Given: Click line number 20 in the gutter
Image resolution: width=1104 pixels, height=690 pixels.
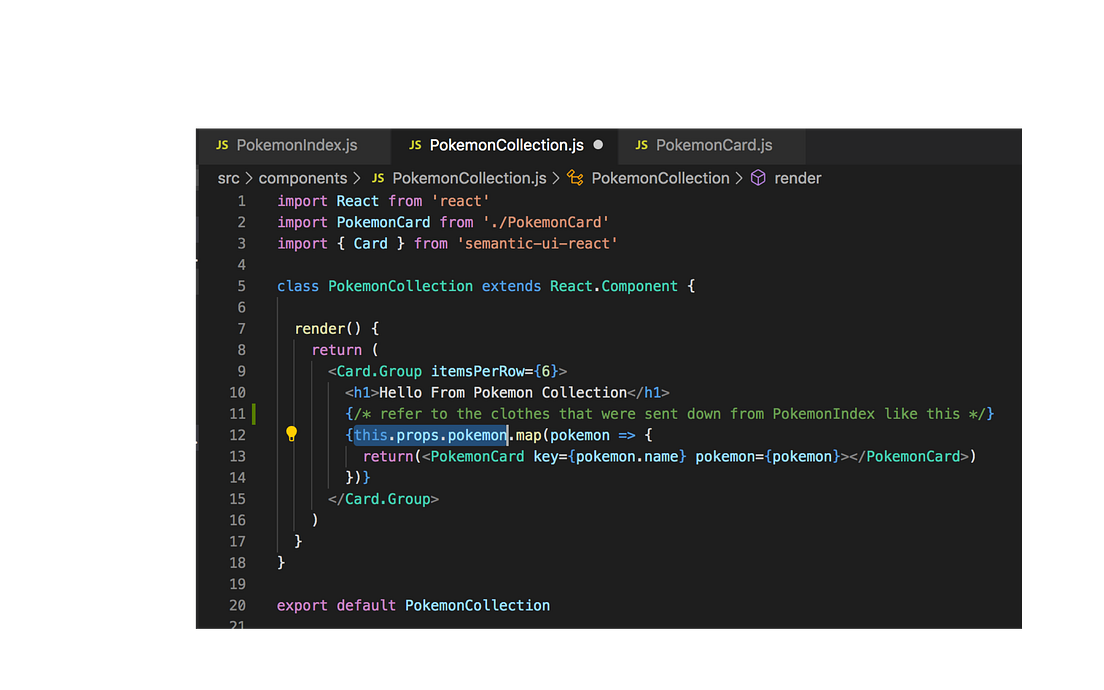Looking at the screenshot, I should (x=237, y=606).
